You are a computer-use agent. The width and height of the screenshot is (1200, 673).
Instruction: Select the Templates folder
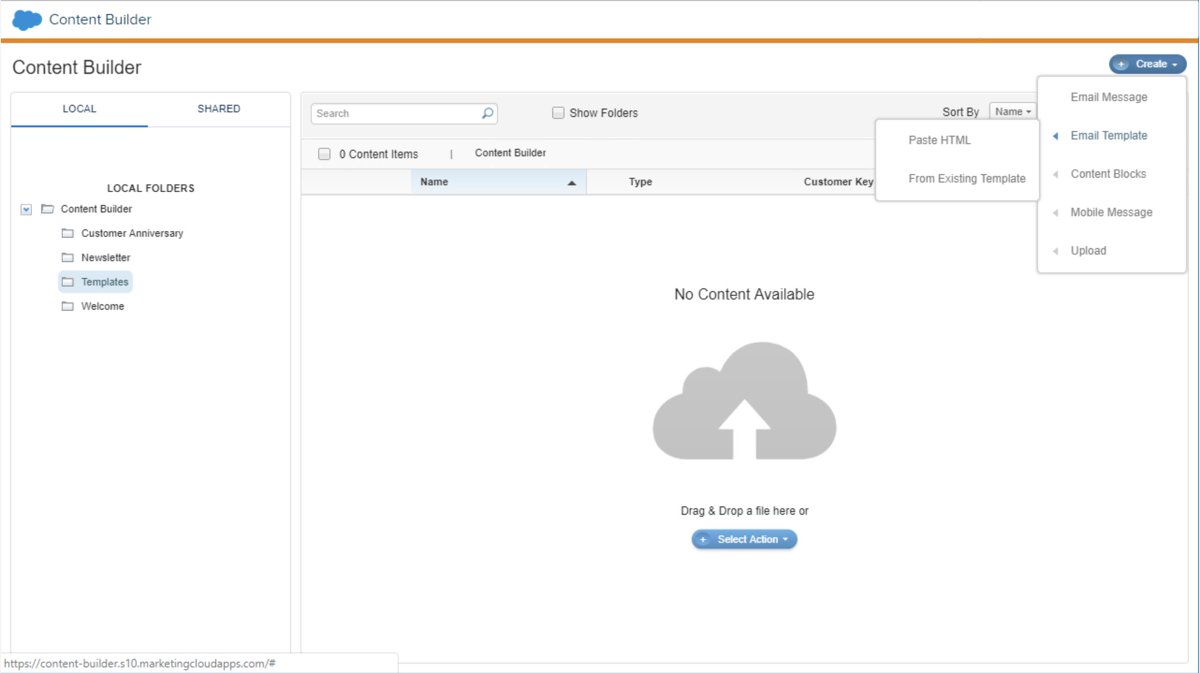coord(105,282)
